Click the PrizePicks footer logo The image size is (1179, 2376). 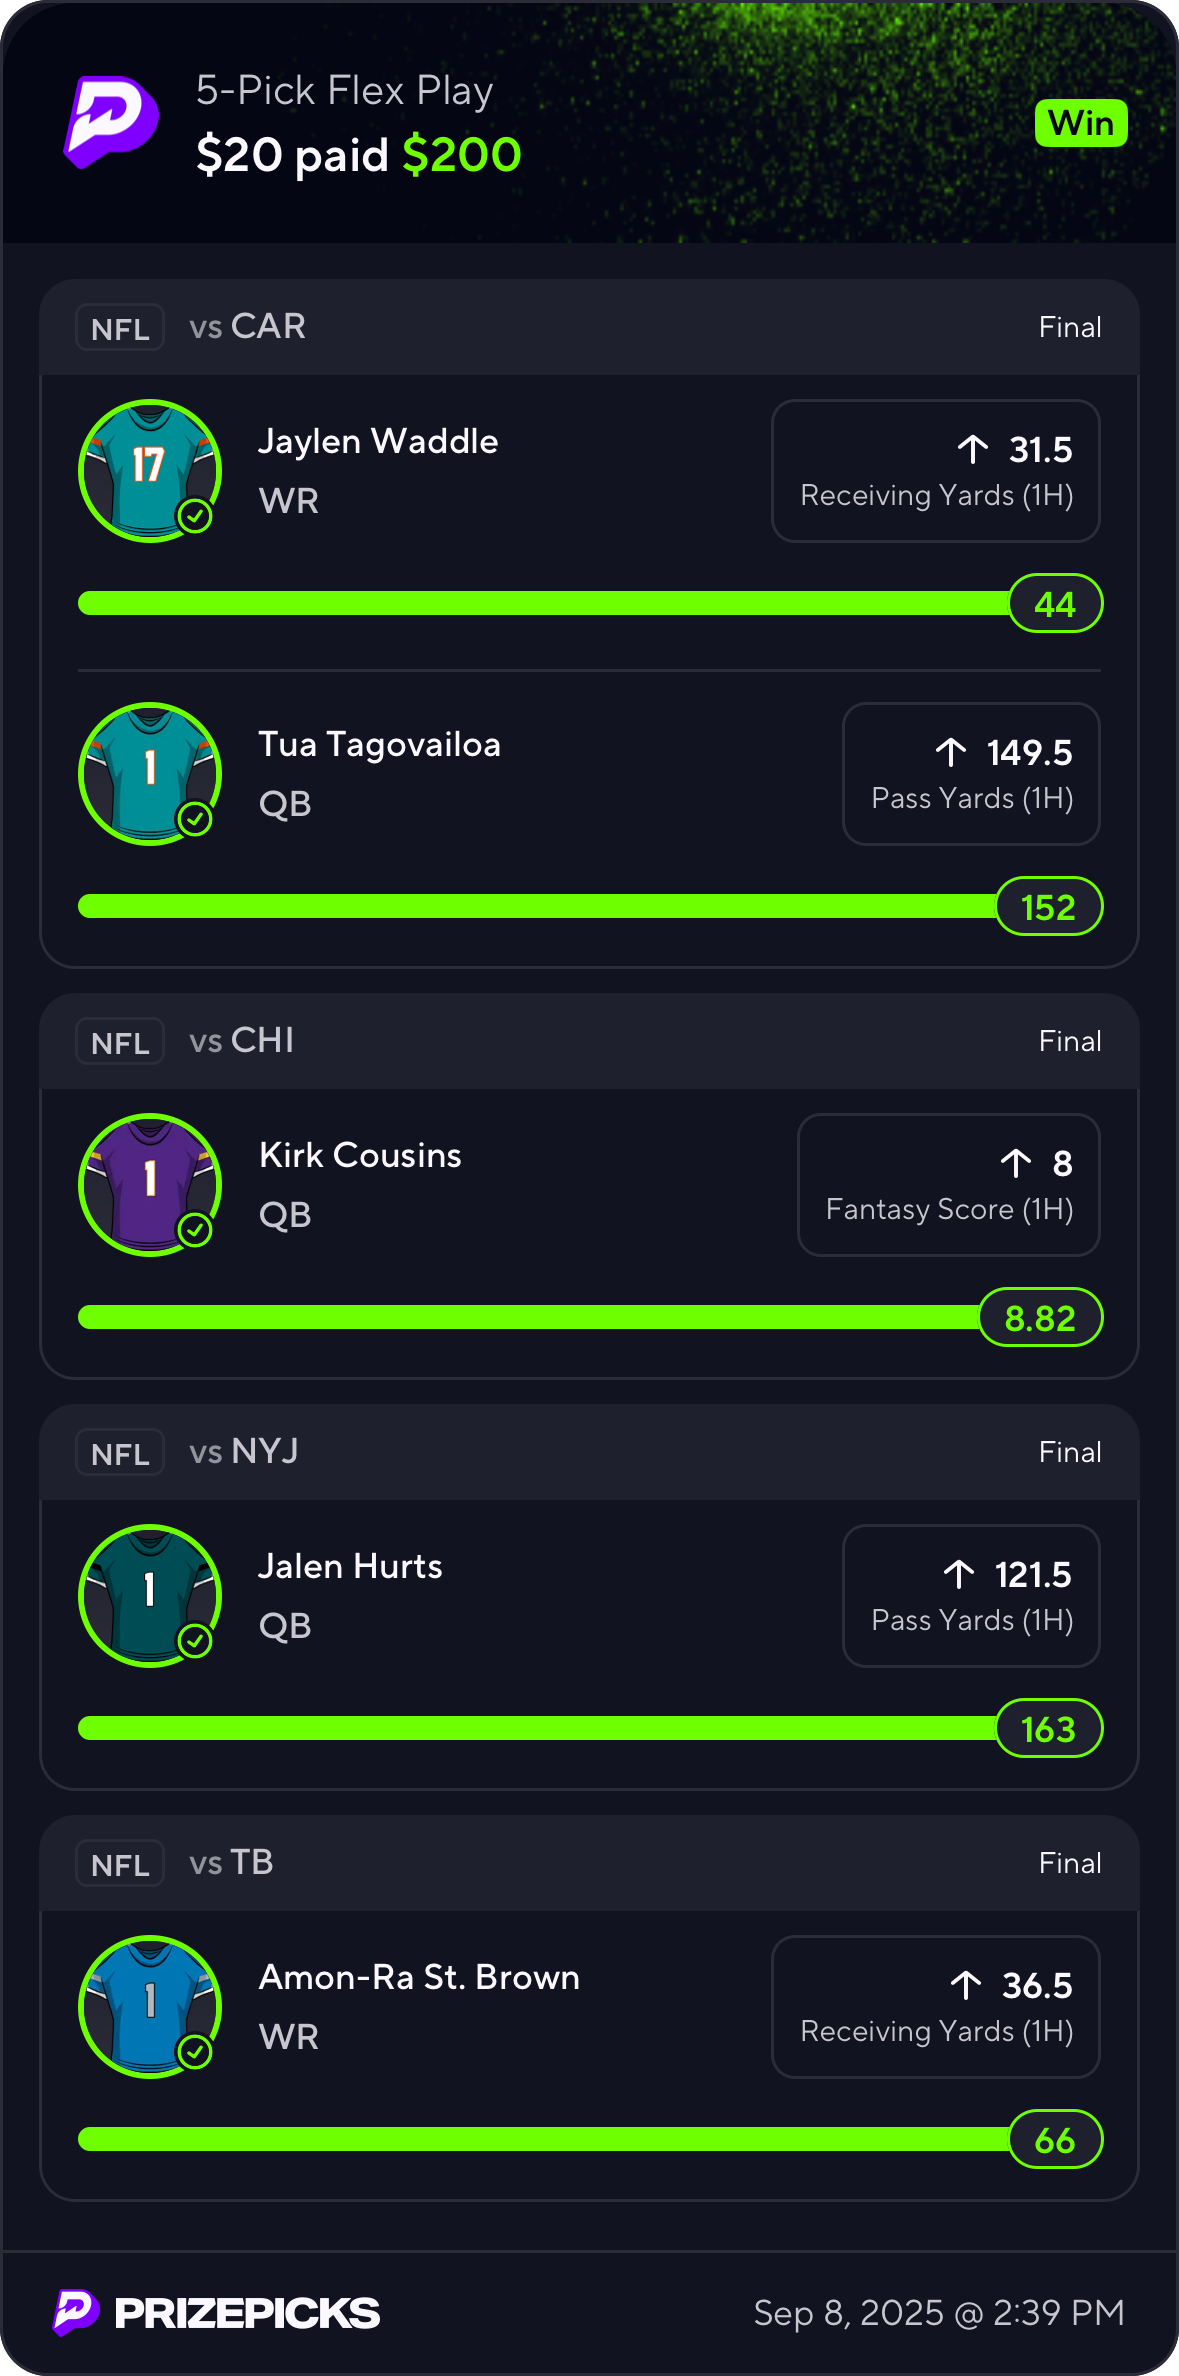click(x=217, y=2312)
